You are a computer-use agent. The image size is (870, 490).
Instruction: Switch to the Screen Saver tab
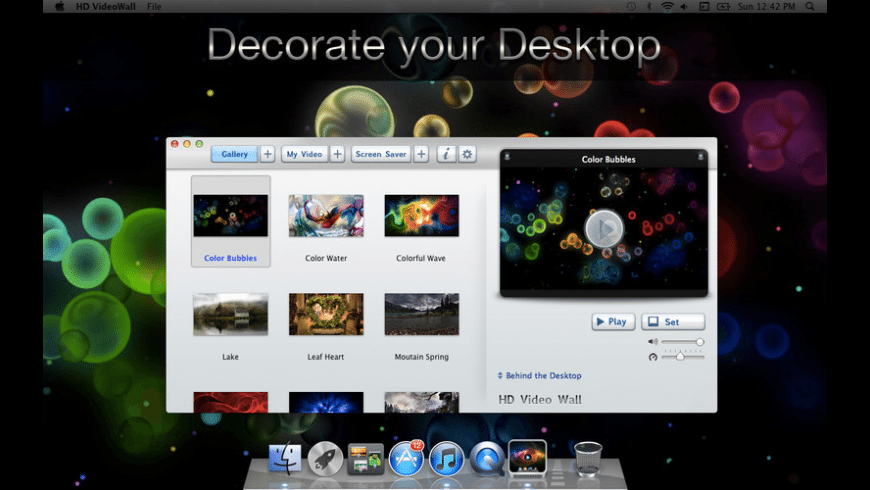381,154
